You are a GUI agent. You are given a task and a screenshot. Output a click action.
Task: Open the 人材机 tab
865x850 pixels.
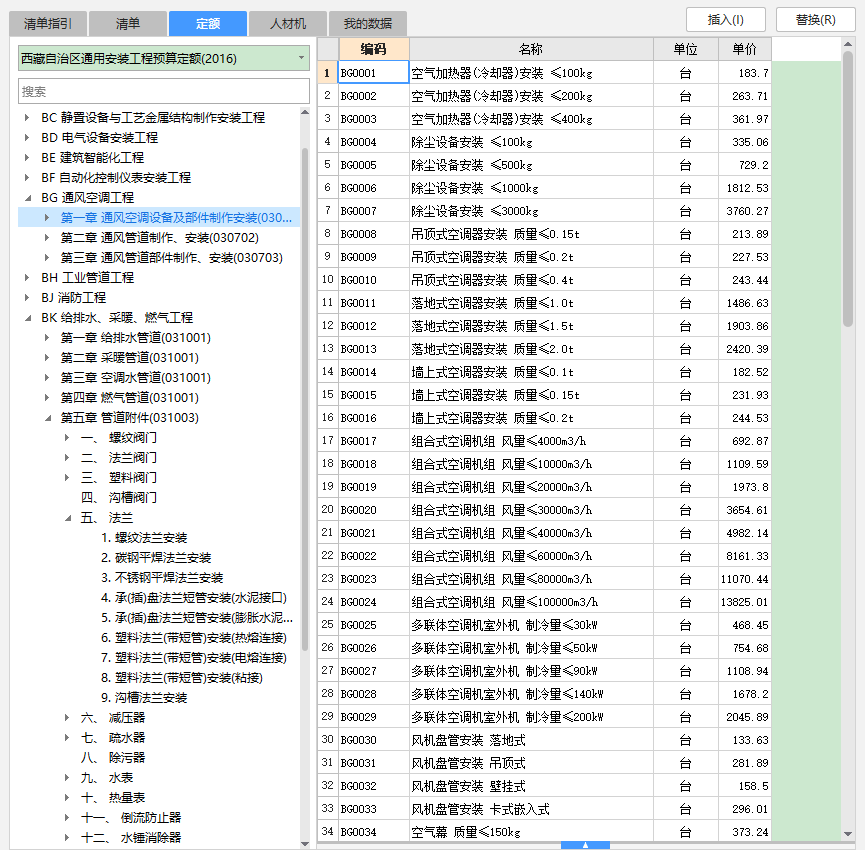tap(287, 23)
